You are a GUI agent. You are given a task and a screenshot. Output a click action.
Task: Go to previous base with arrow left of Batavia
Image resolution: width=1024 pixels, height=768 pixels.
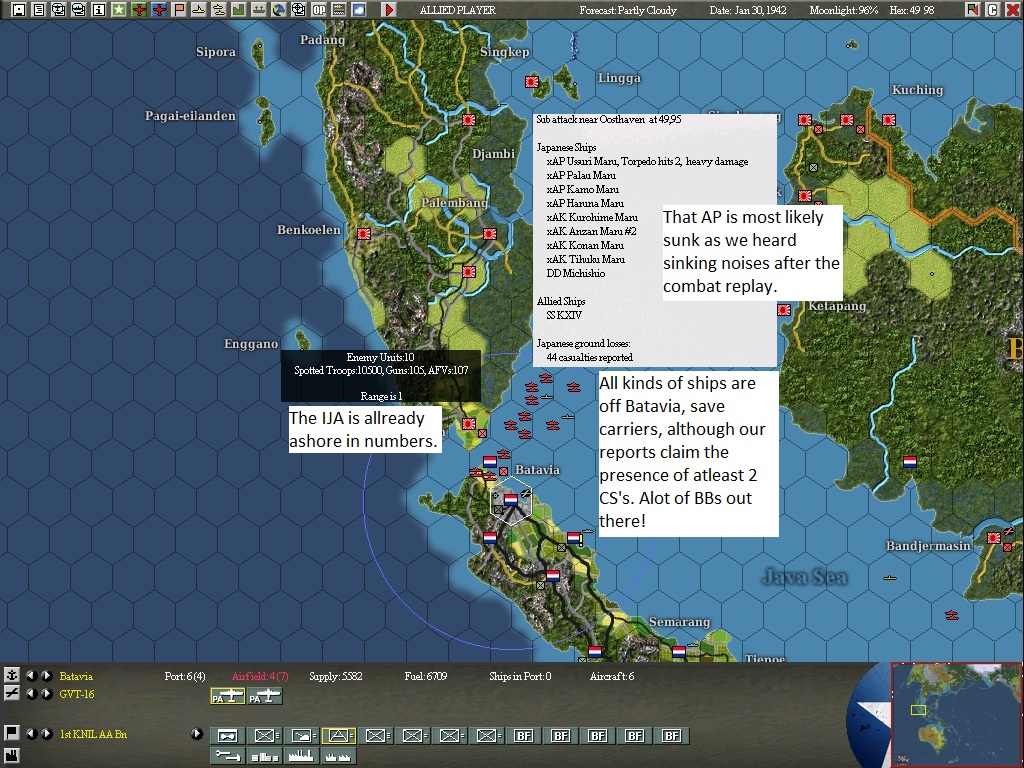31,676
